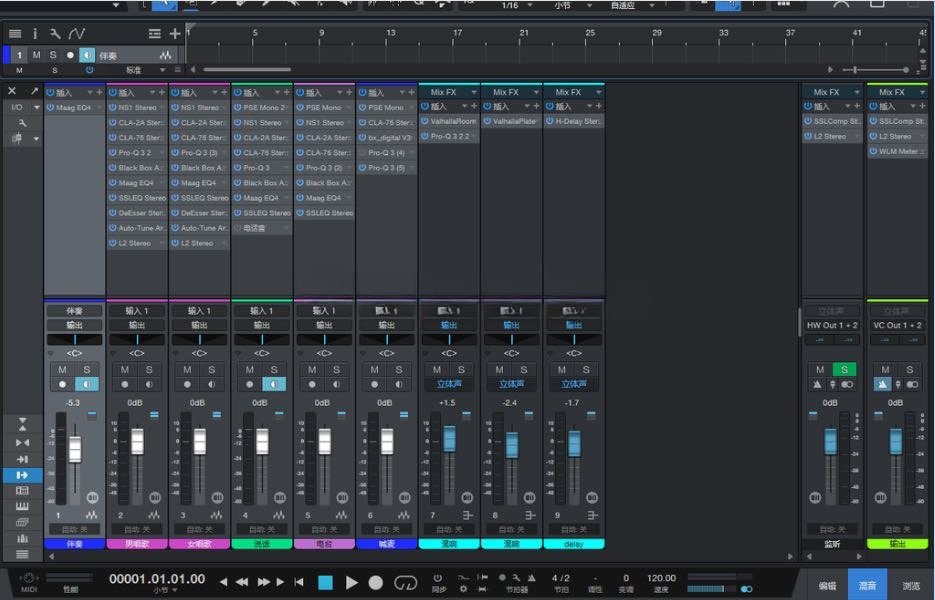The height and width of the screenshot is (600, 935).
Task: Switch to the 浏览 tab
Action: pyautogui.click(x=911, y=585)
